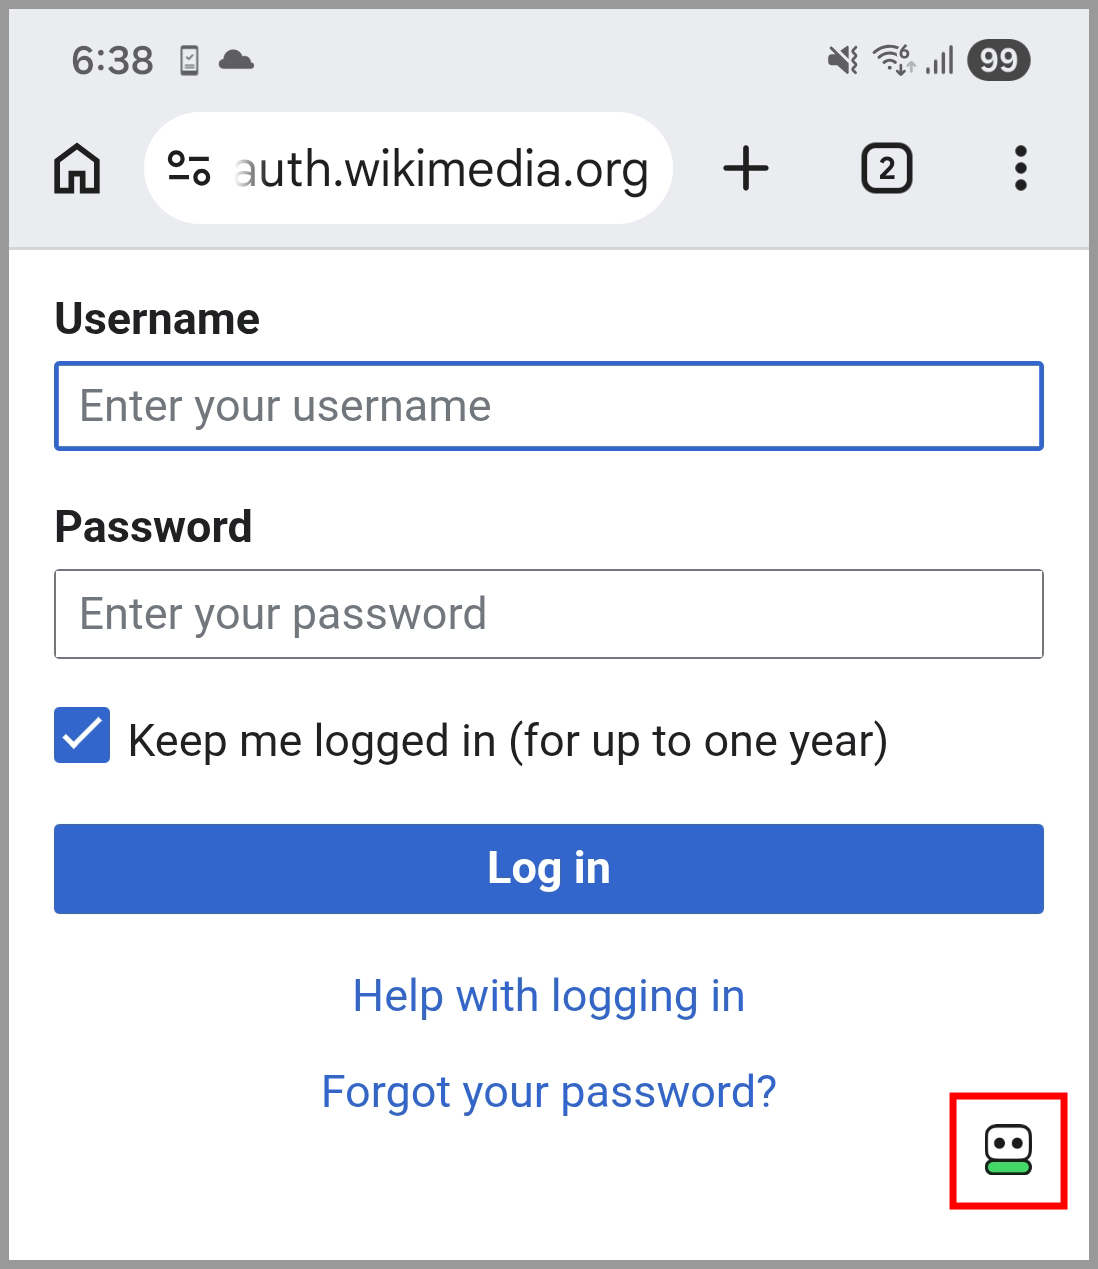Screen dimensions: 1098x1269
Task: Open the tab switcher showing 2 tabs
Action: [x=886, y=168]
